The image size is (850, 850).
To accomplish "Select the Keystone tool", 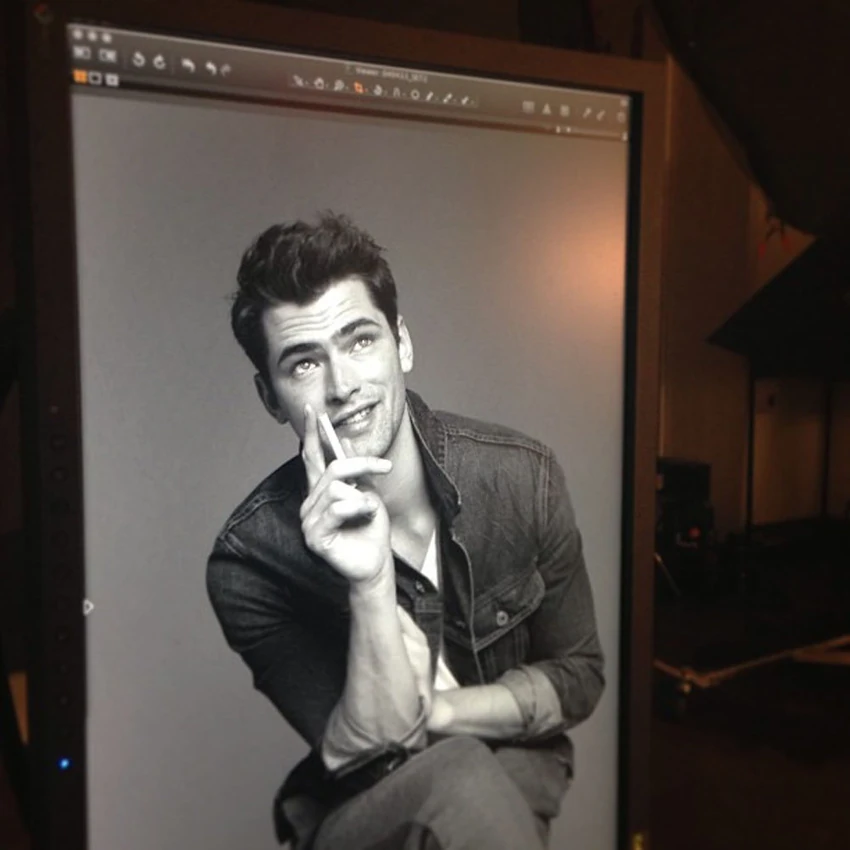I will (x=396, y=93).
